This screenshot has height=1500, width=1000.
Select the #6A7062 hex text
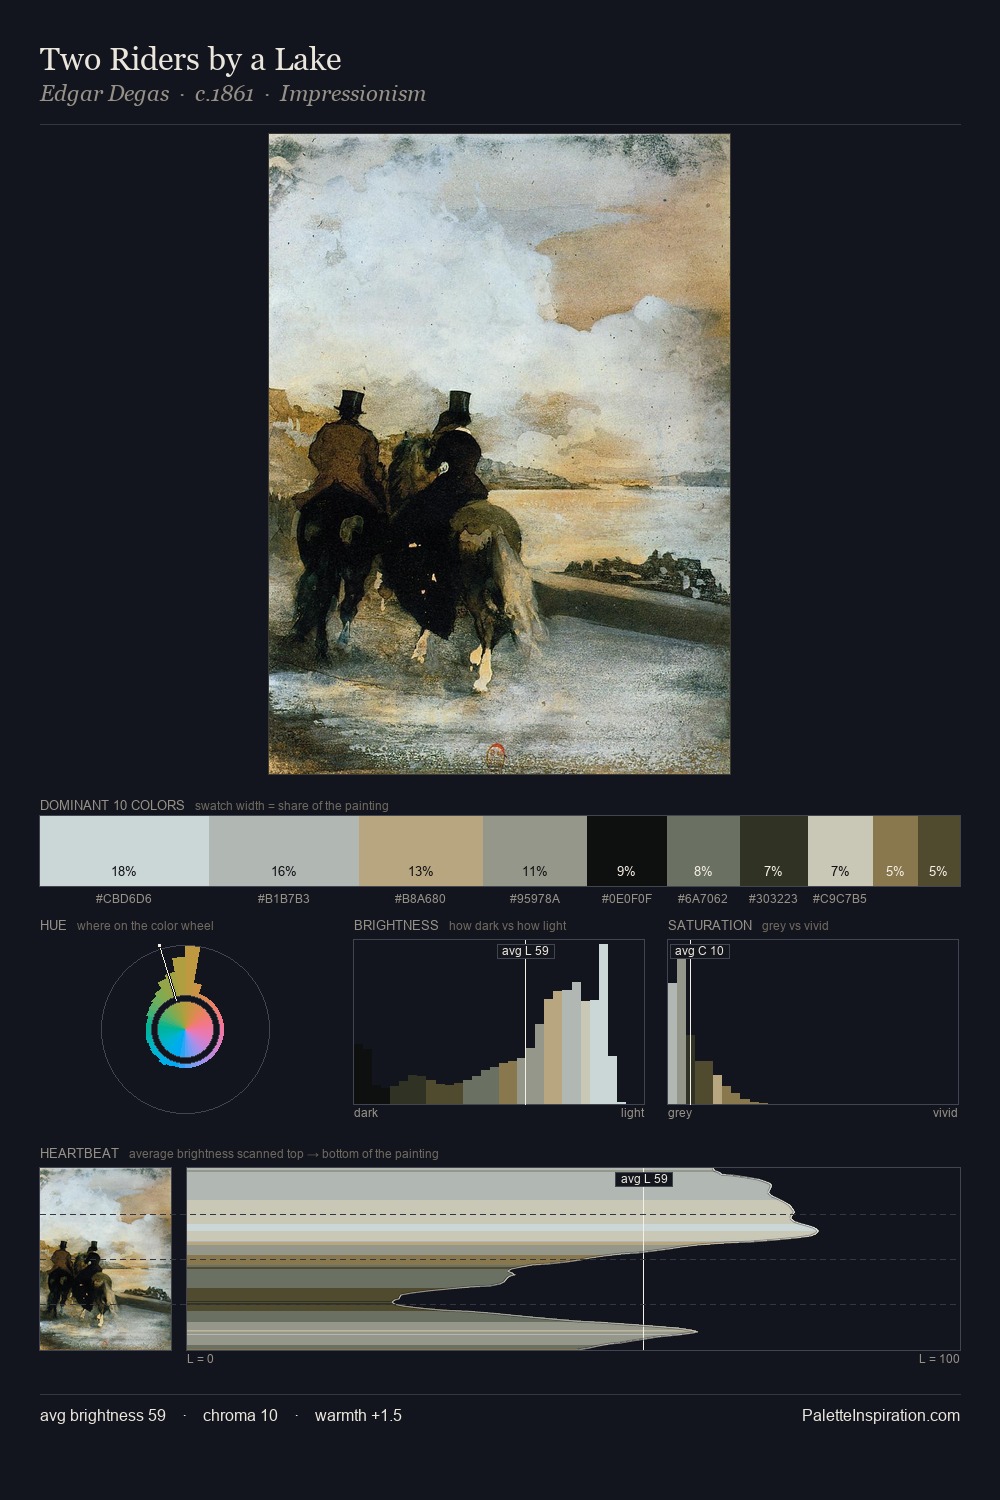703,899
